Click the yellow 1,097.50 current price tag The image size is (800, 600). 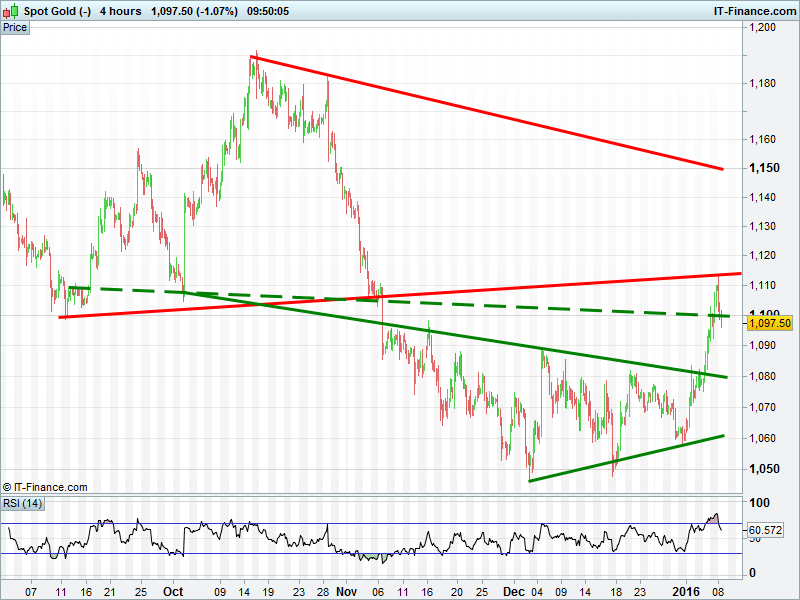coord(770,323)
